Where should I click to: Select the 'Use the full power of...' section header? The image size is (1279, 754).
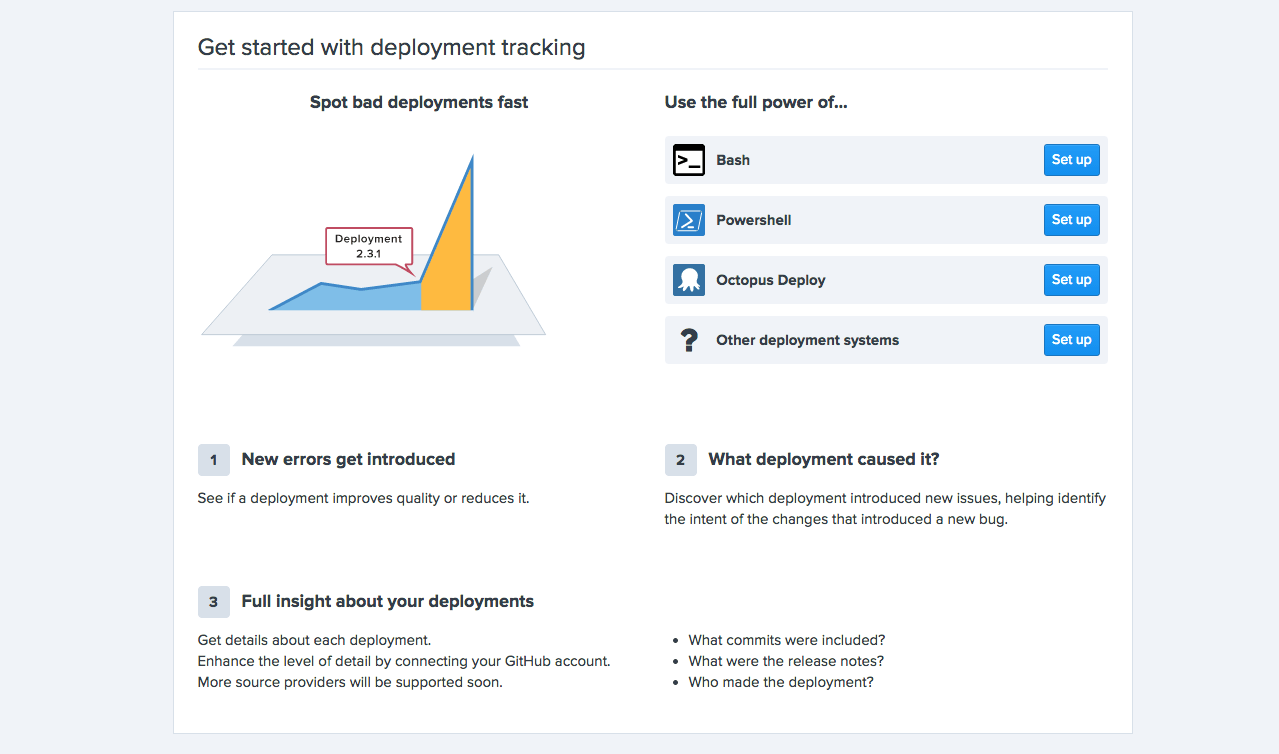[755, 101]
